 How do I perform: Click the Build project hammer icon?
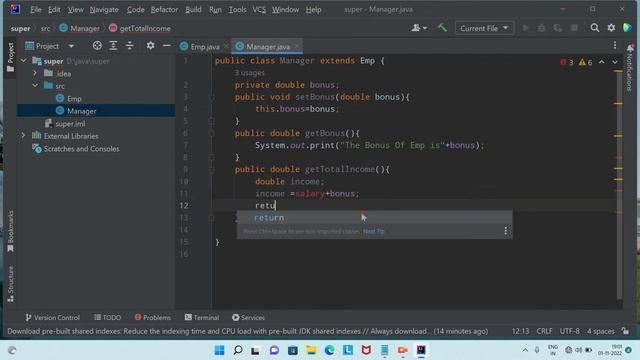[442, 28]
